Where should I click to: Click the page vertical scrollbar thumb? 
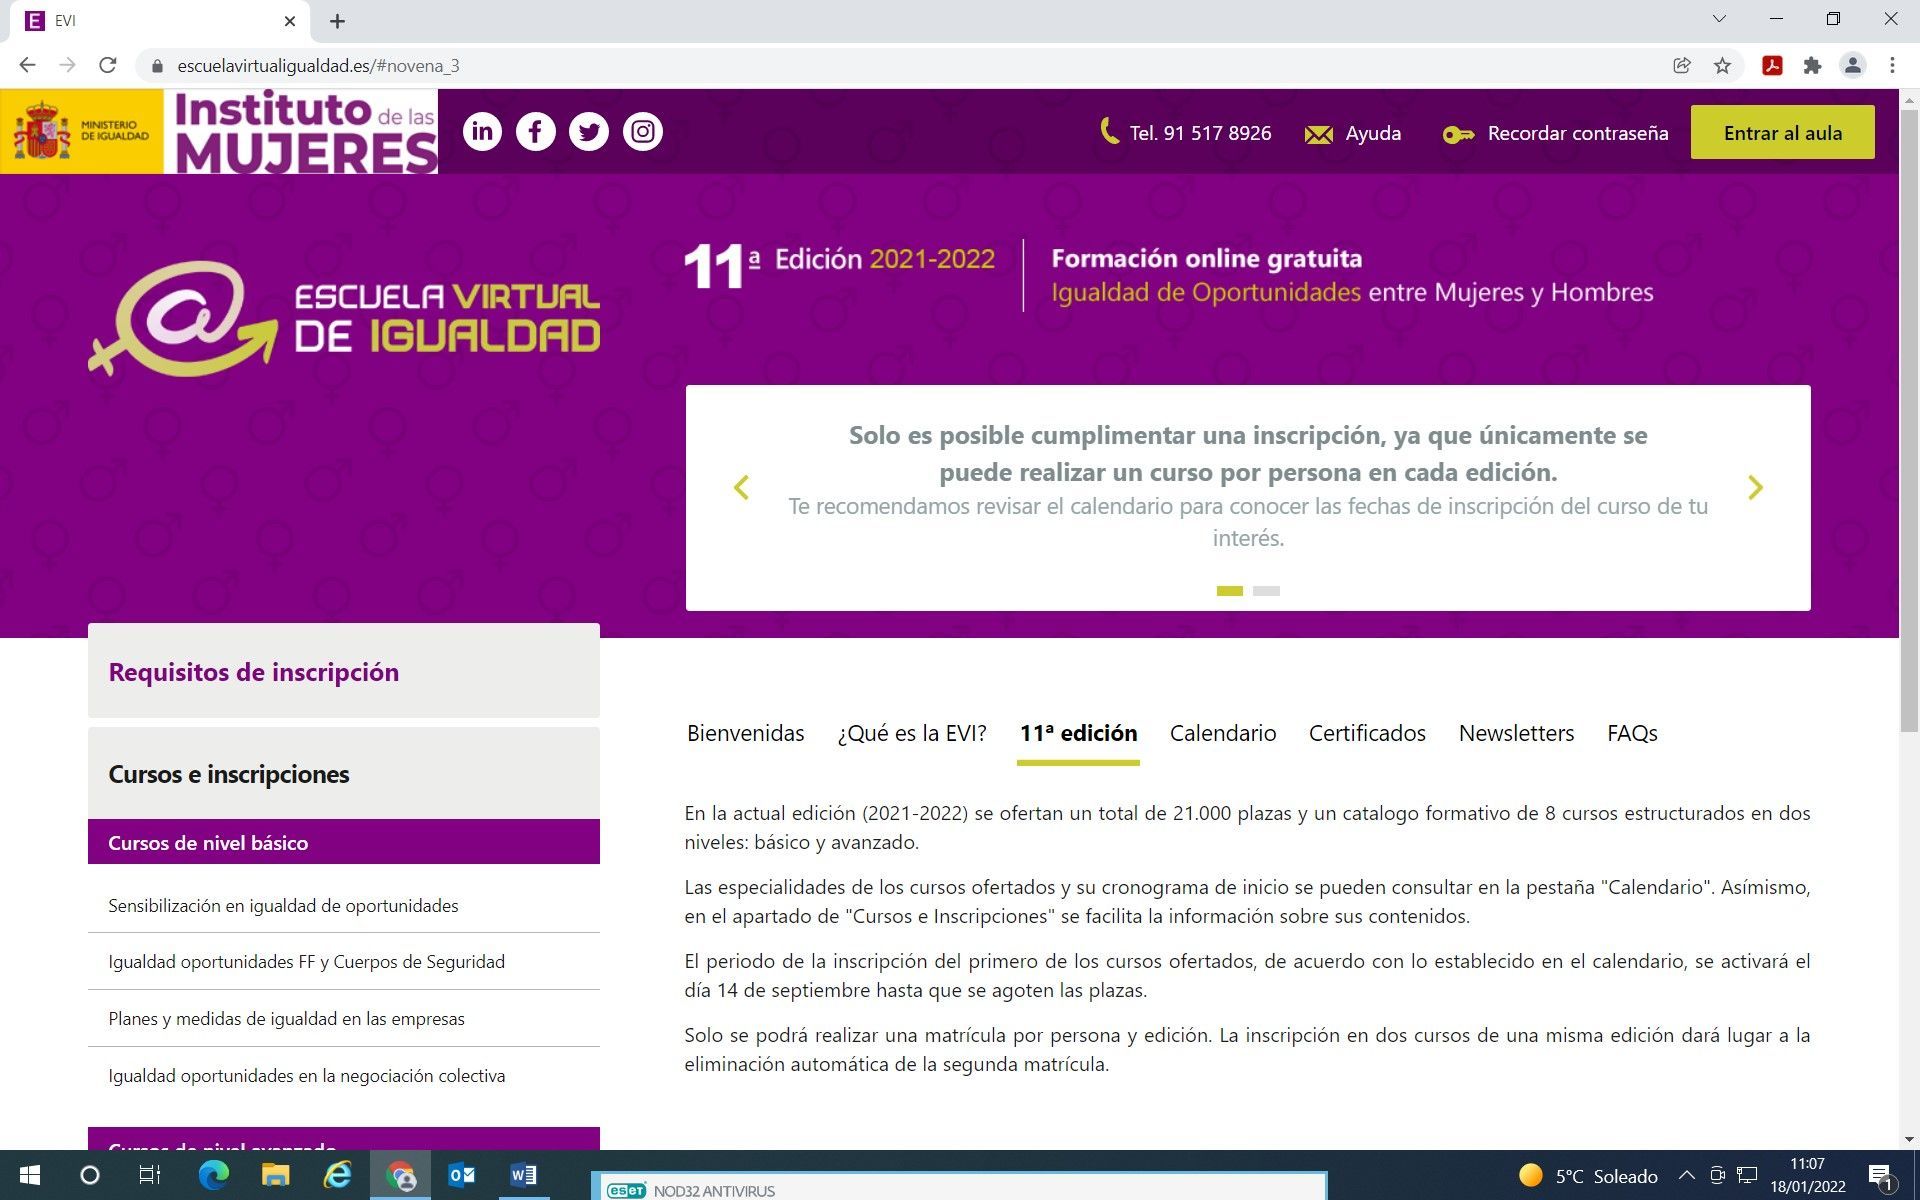click(1909, 420)
